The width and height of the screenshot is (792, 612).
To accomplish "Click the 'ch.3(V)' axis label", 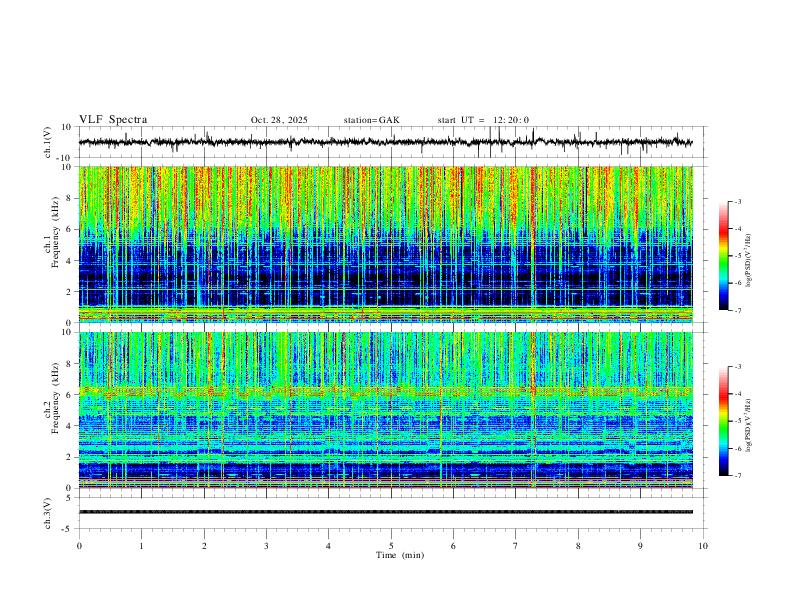I will click(48, 513).
